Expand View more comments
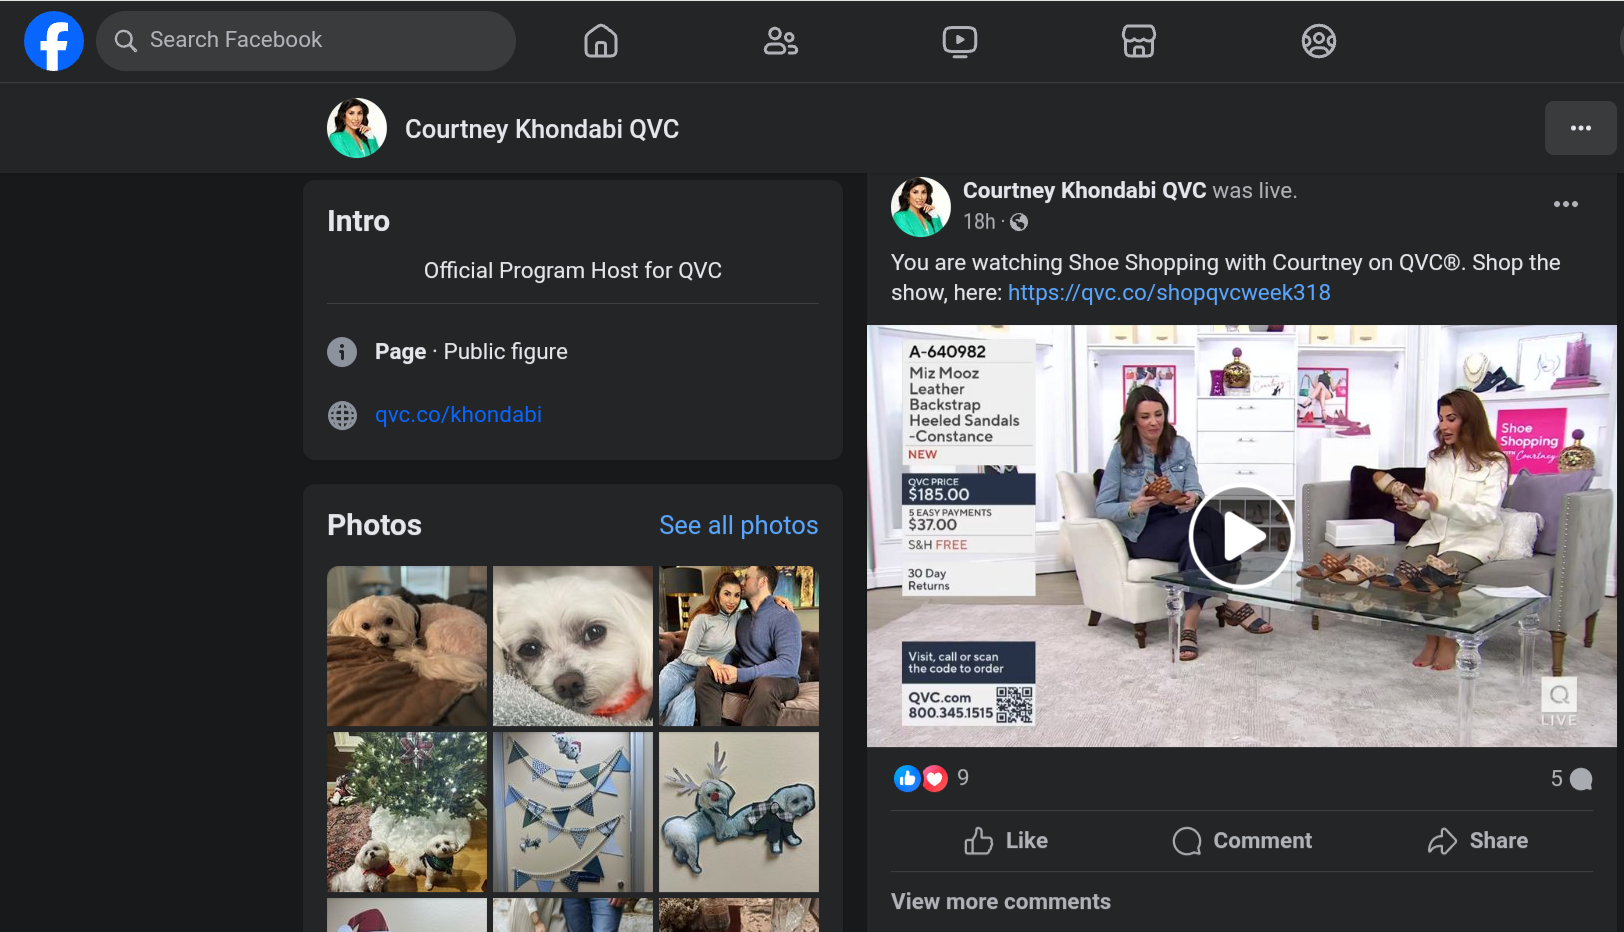The height and width of the screenshot is (932, 1624). (x=1000, y=901)
